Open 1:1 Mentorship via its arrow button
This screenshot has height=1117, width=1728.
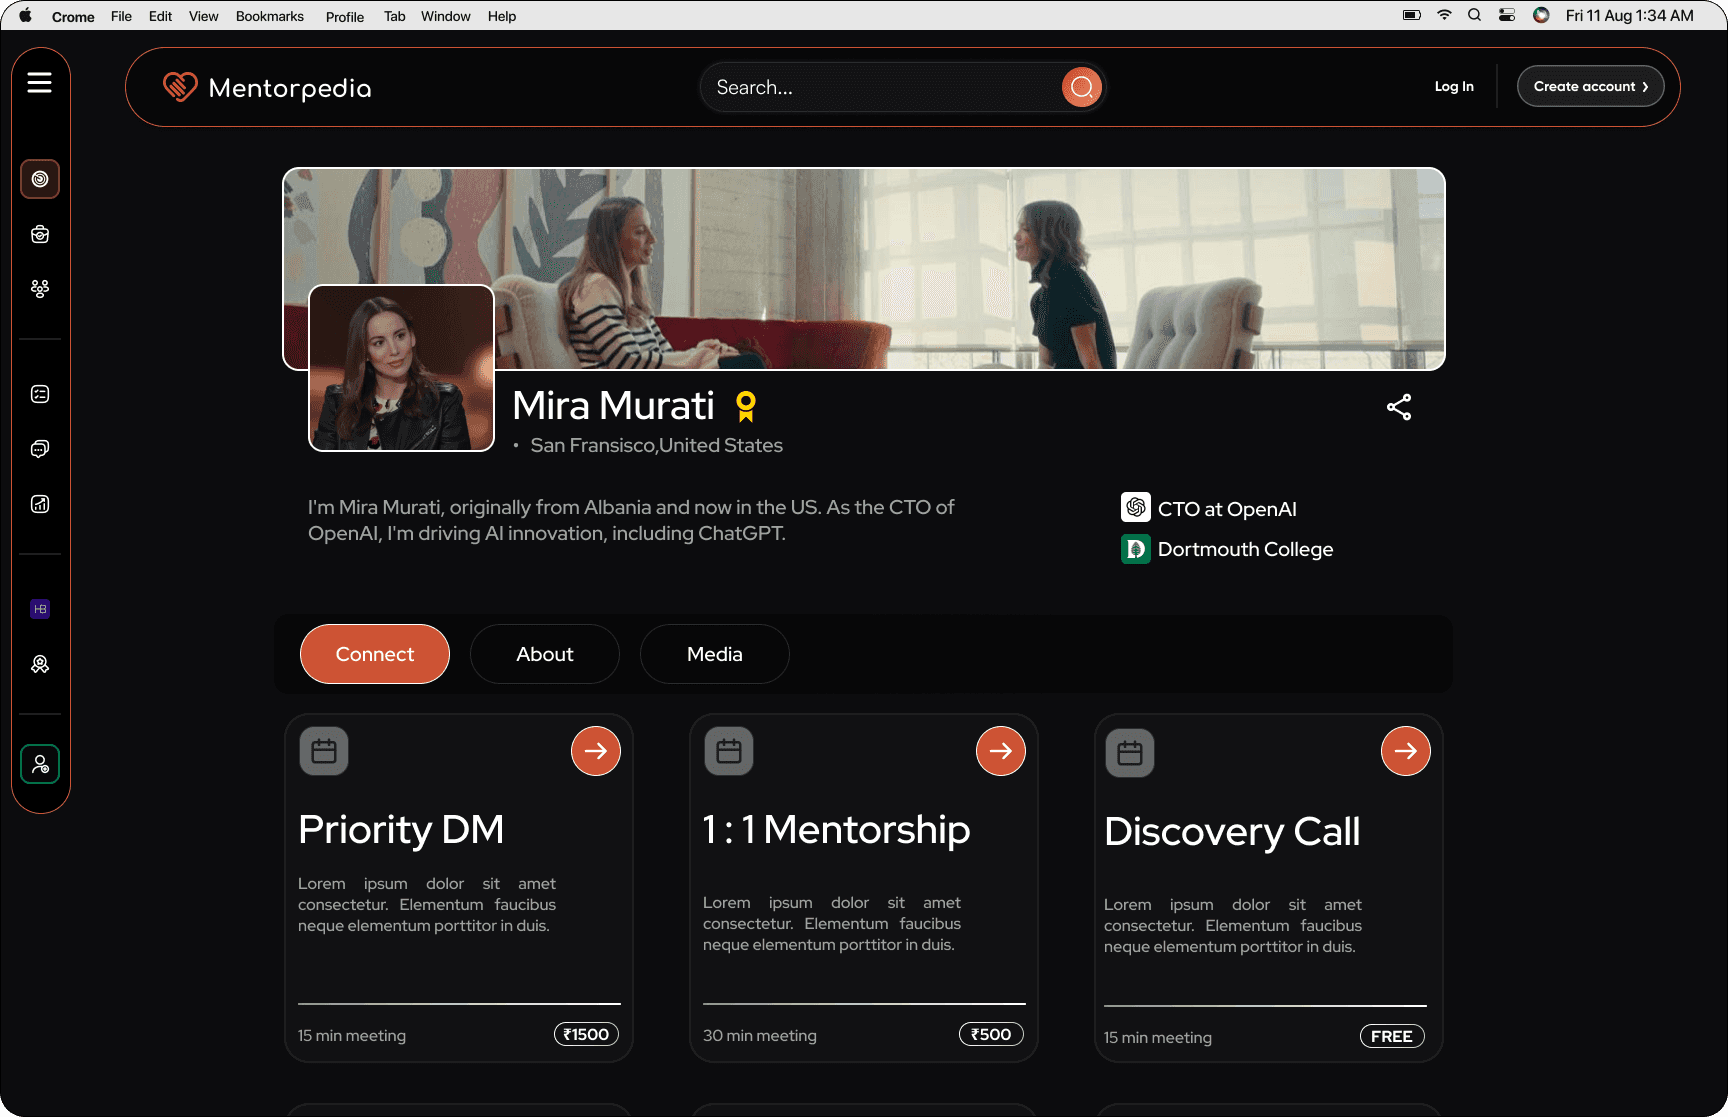click(1001, 751)
